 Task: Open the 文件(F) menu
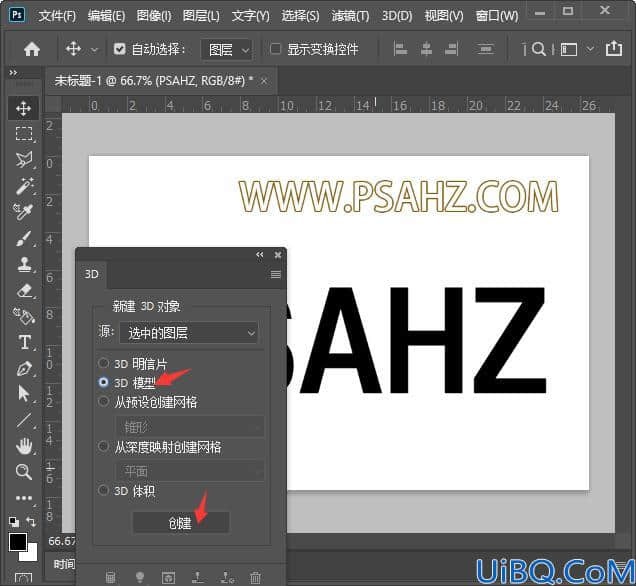[x=57, y=16]
